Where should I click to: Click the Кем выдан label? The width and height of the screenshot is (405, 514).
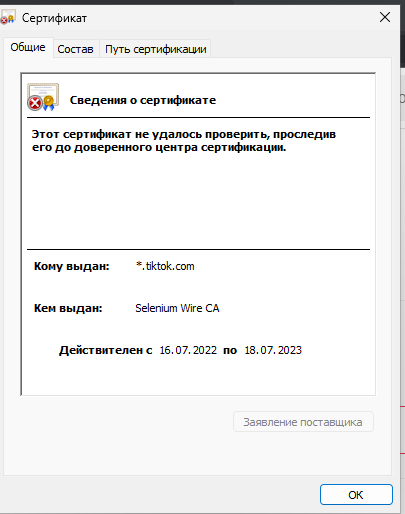click(x=68, y=308)
